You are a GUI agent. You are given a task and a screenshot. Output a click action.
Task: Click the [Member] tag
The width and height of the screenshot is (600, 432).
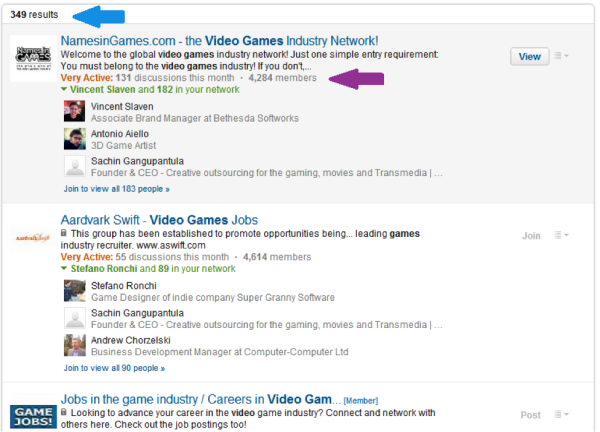(x=360, y=401)
